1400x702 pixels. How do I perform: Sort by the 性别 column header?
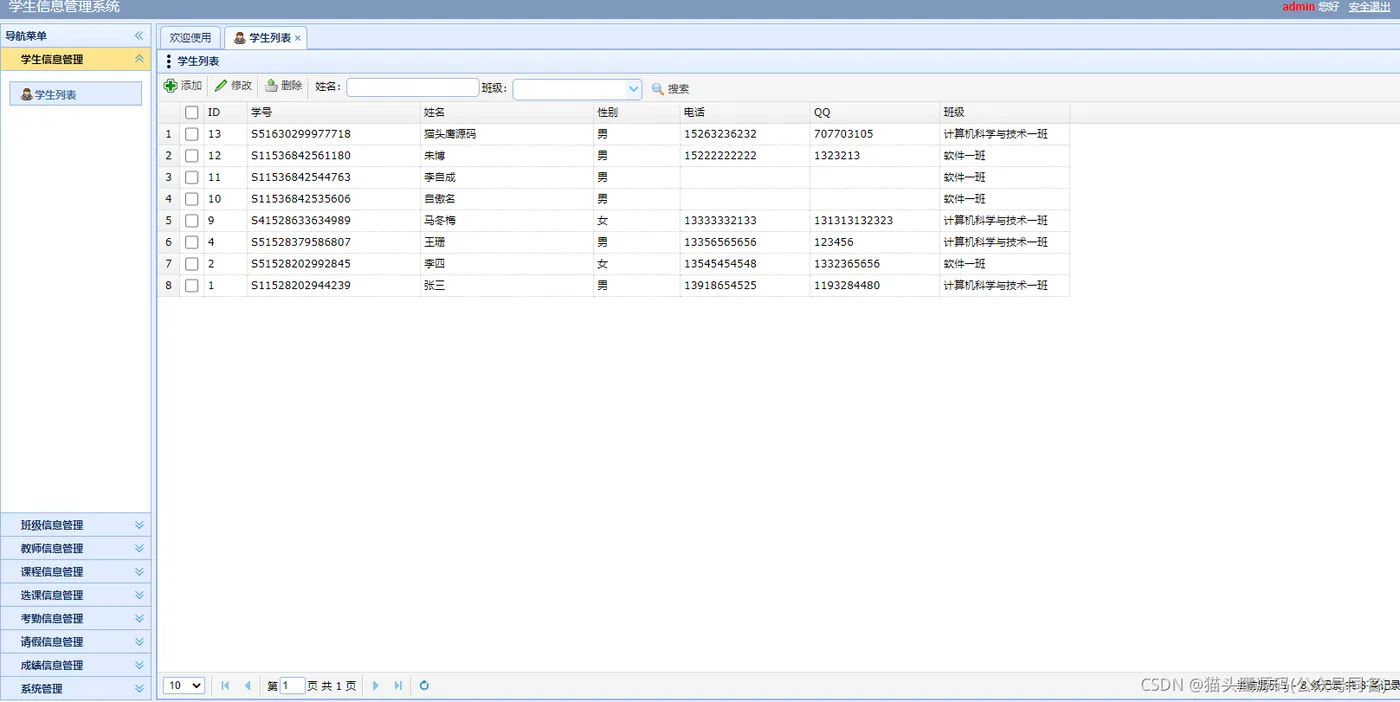pyautogui.click(x=636, y=113)
